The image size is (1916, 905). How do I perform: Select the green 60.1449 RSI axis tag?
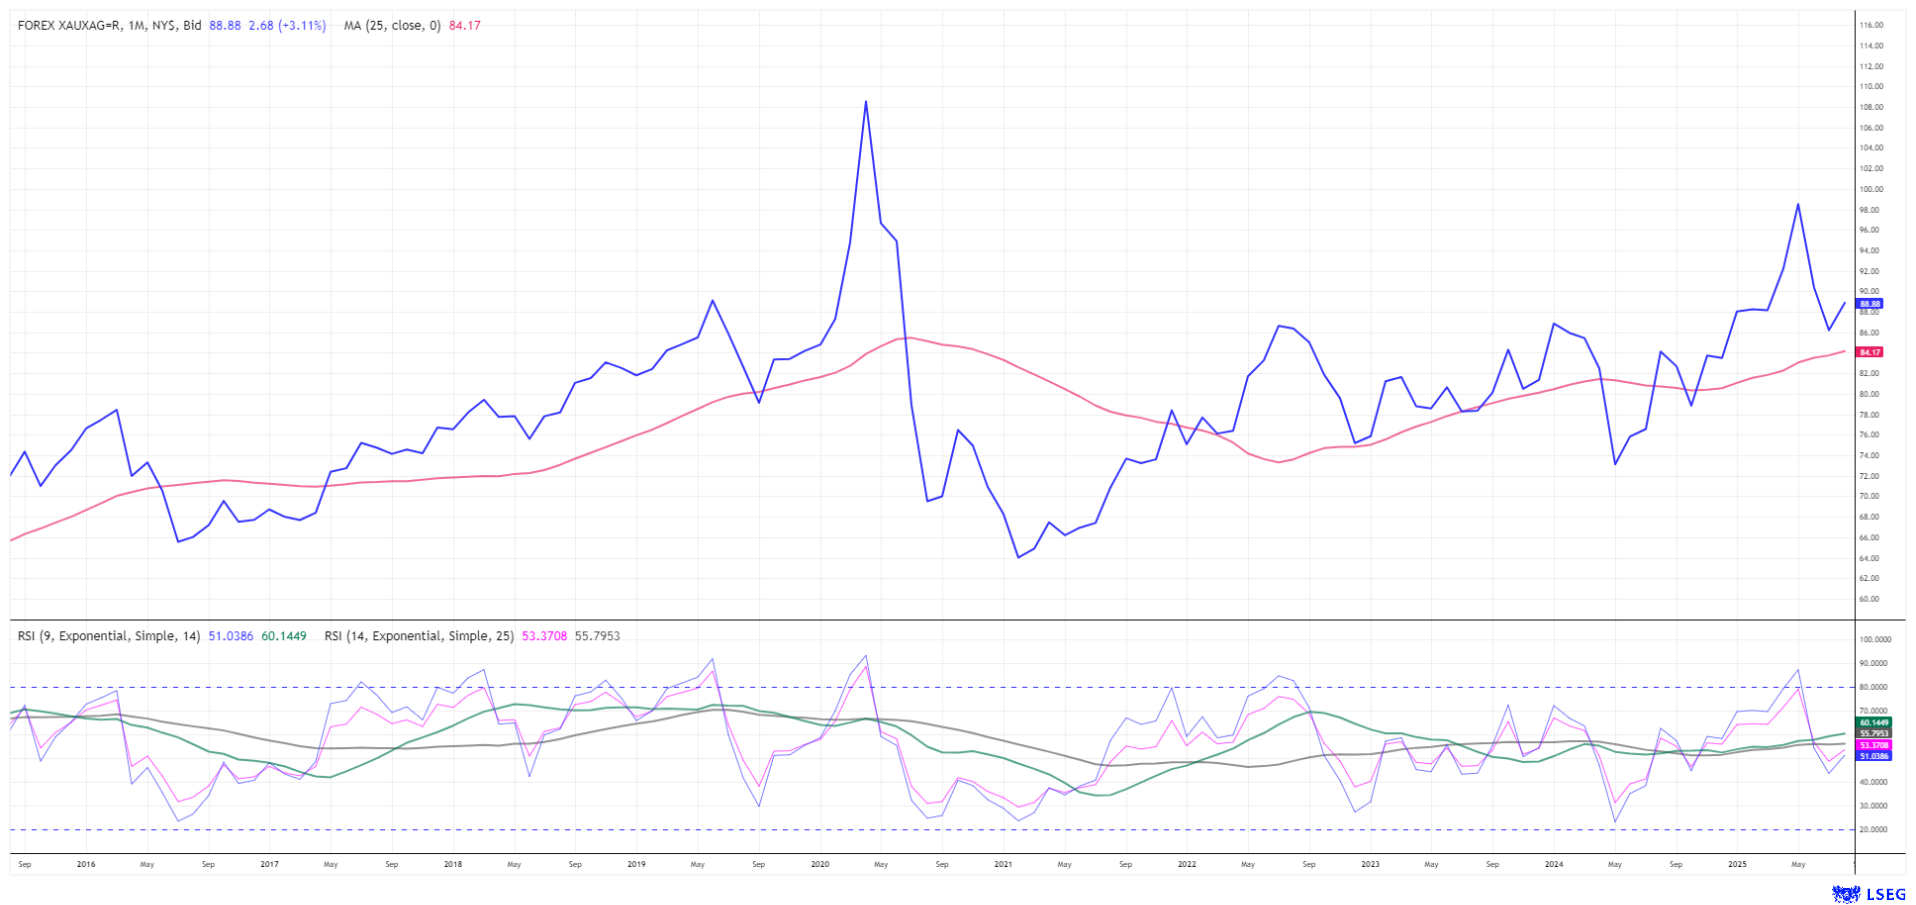(1874, 722)
